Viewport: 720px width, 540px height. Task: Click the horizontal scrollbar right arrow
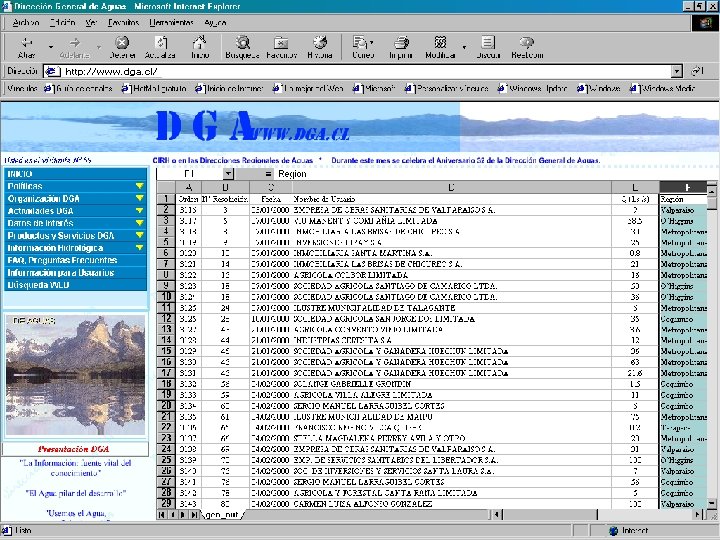coord(699,515)
